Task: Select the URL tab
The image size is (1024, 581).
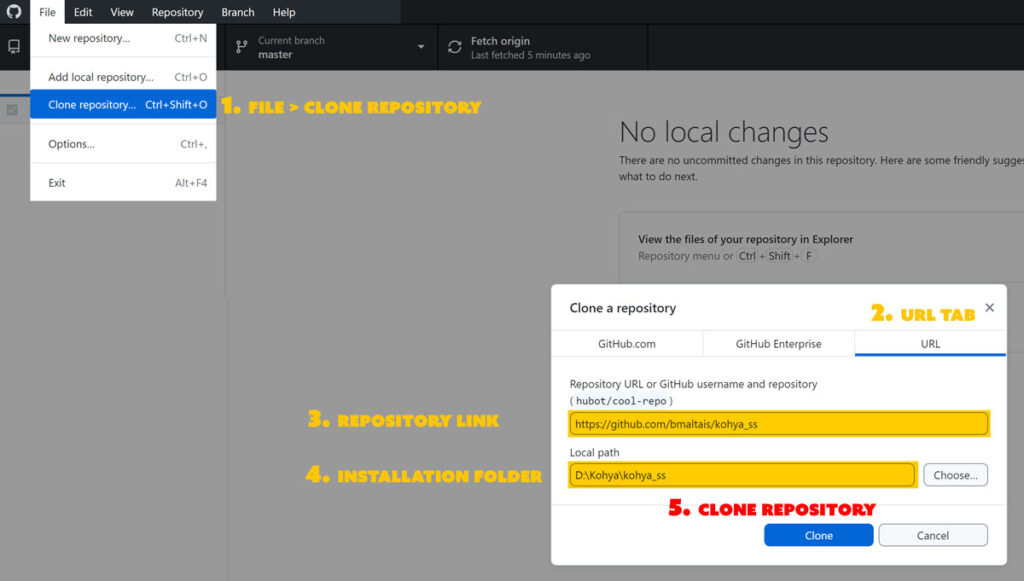Action: click(929, 342)
